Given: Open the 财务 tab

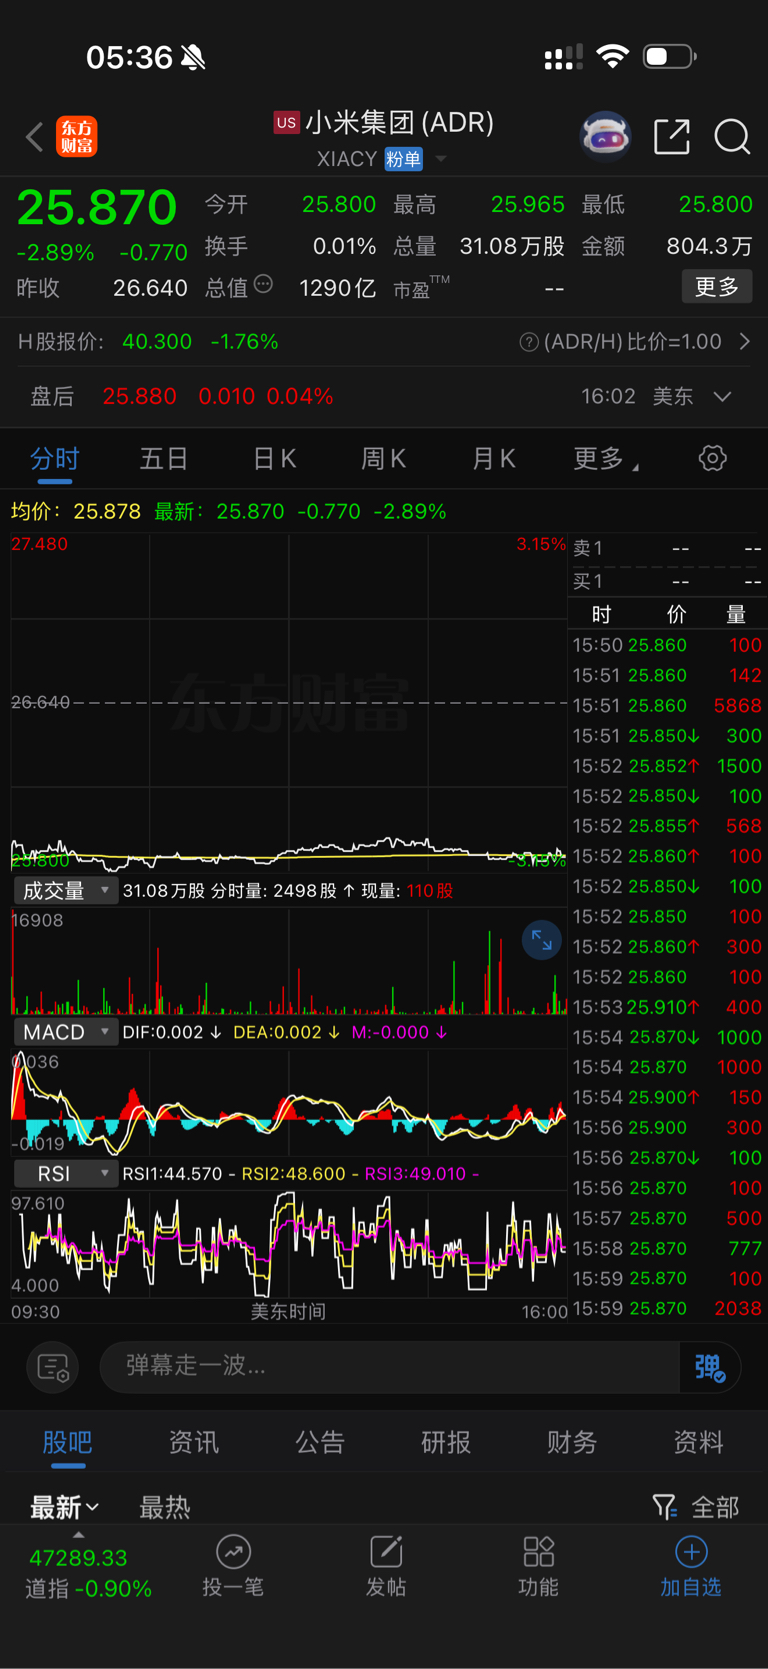Looking at the screenshot, I should click(572, 1442).
